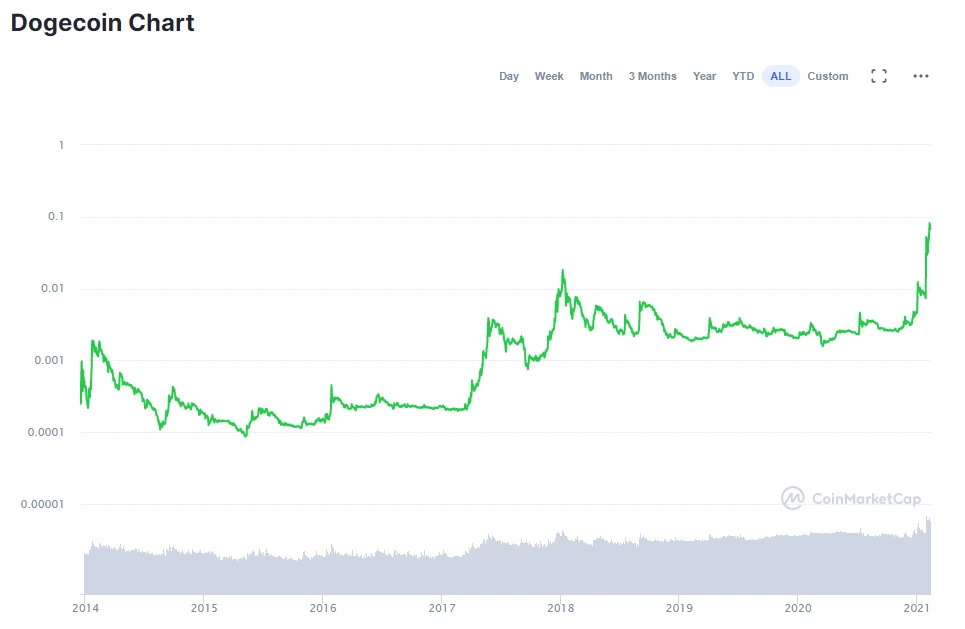This screenshot has width=965, height=629.
Task: Select the 3 Months range
Action: [x=652, y=76]
